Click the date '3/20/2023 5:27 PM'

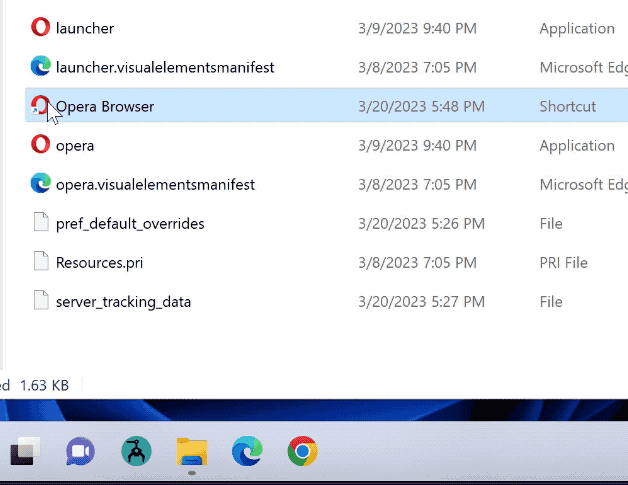(x=421, y=302)
